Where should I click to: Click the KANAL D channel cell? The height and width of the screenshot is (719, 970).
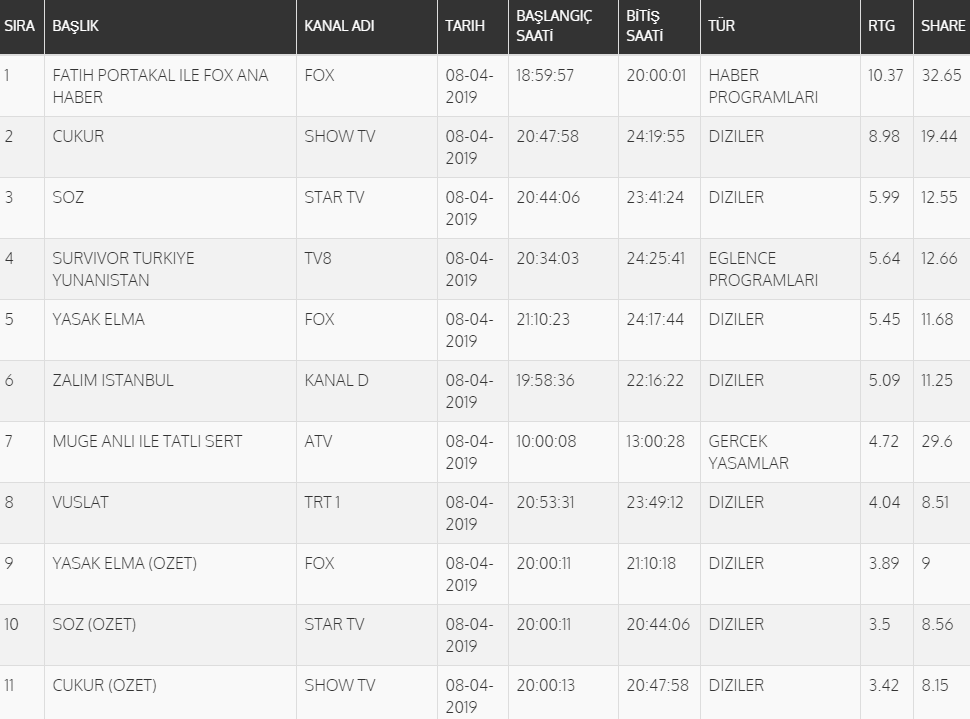click(336, 380)
